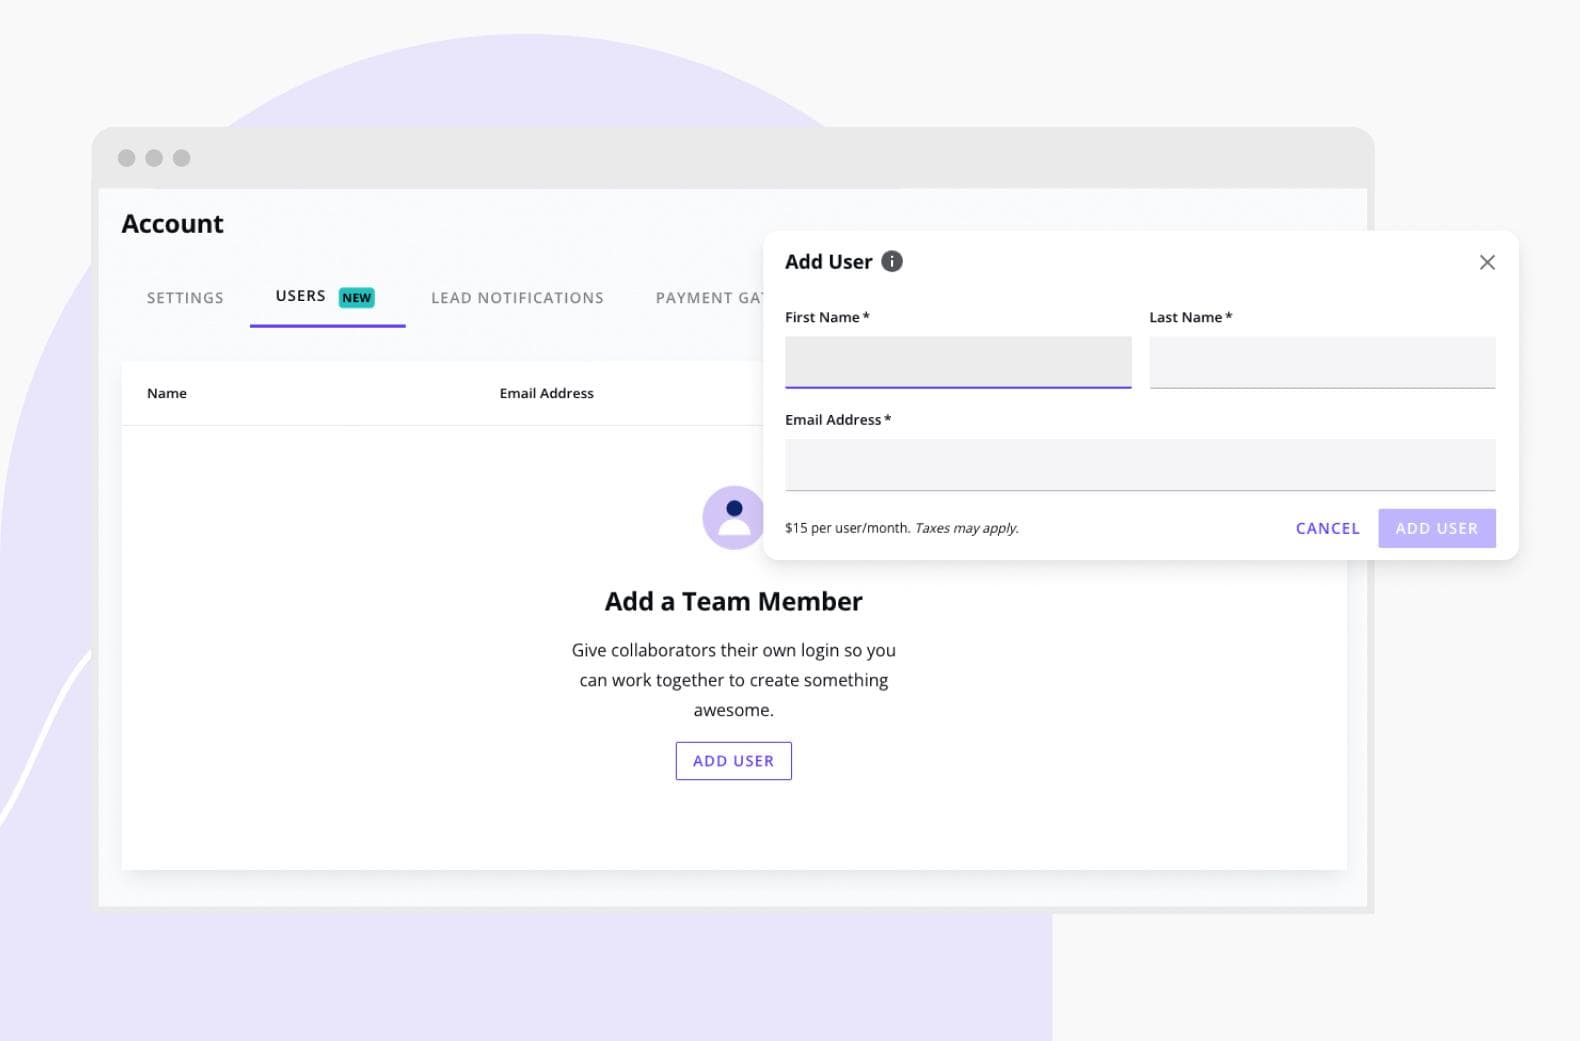Click the info icon beside Add User
Viewport: 1580px width, 1041px height.
(x=892, y=261)
